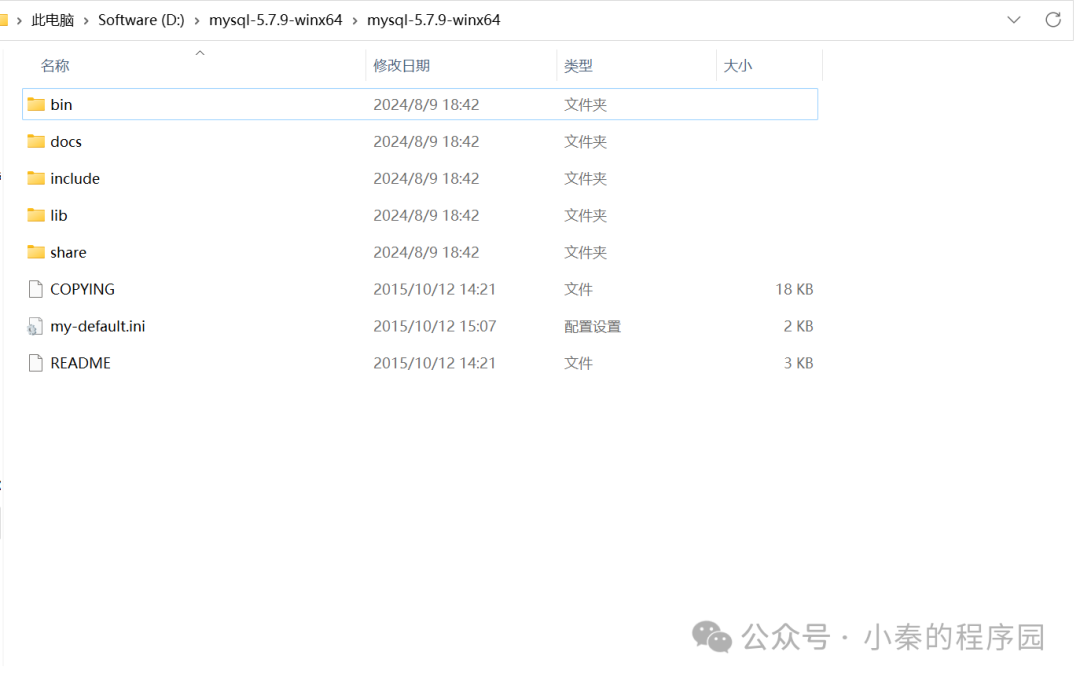Click the modified date of the share folder

[426, 252]
